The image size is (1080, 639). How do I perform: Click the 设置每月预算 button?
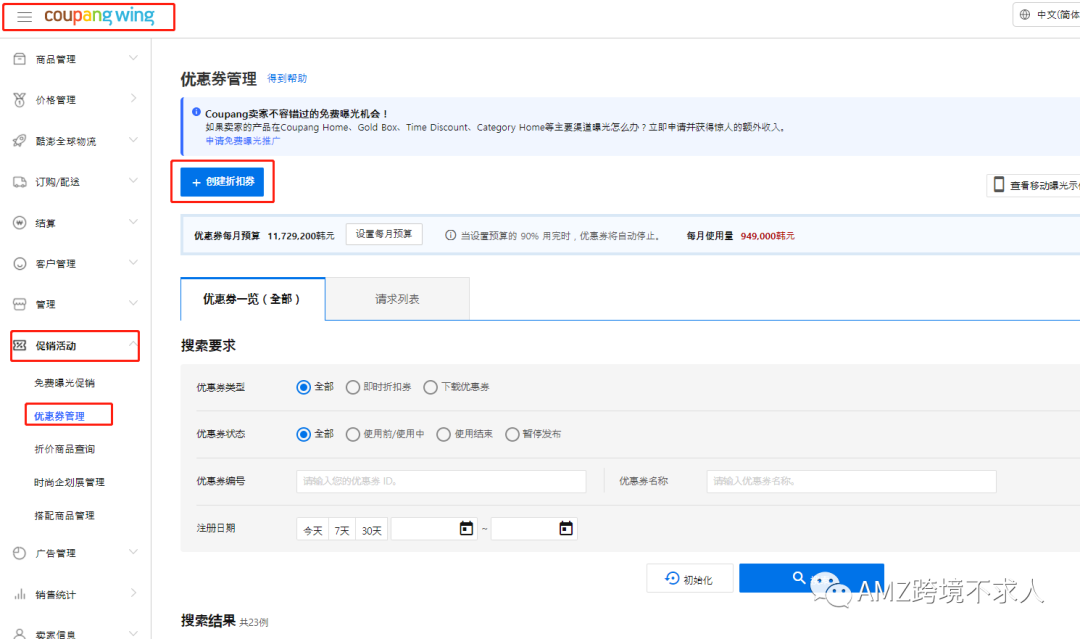click(x=384, y=234)
